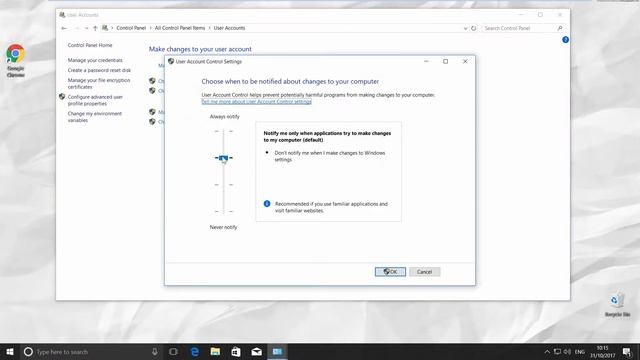Open Manage your file encryption certificates
This screenshot has height=360, width=640.
pos(99,84)
